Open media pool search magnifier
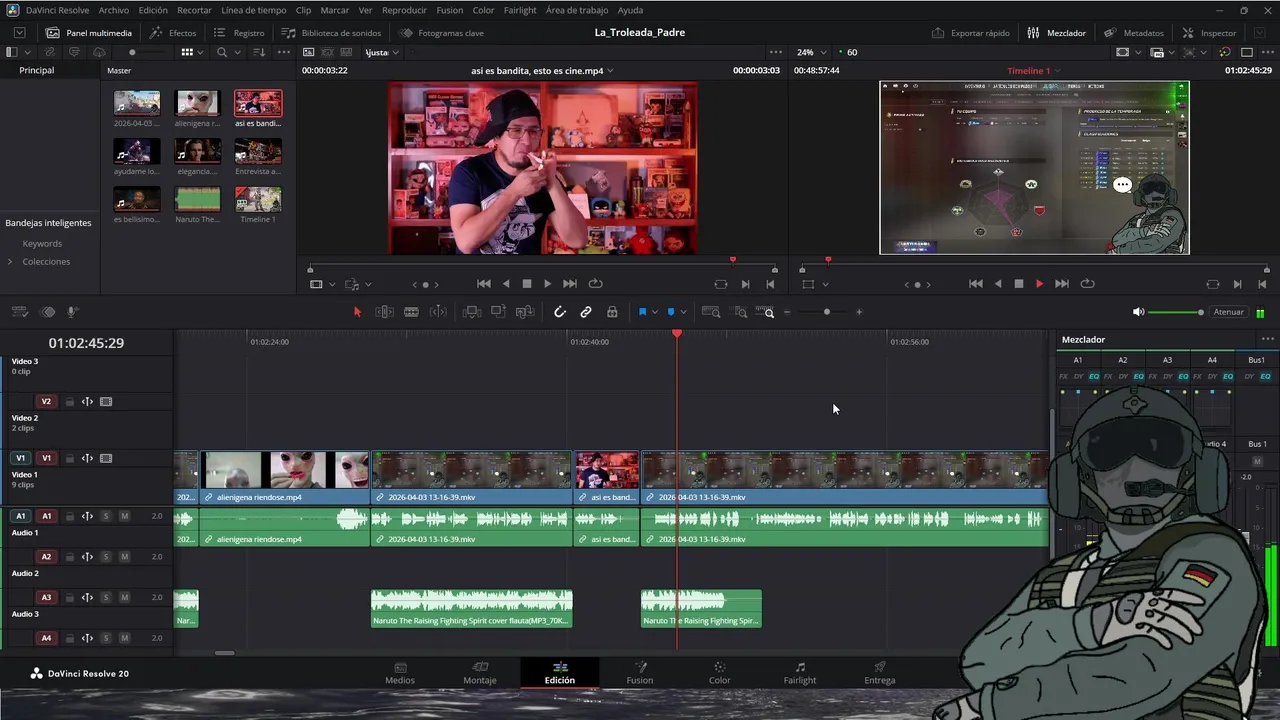 coord(222,52)
